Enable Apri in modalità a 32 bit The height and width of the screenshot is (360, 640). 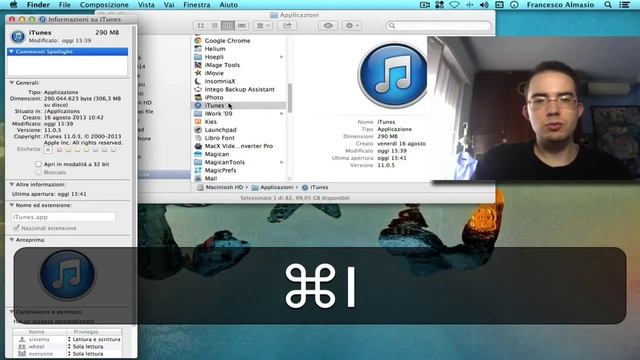[38, 164]
